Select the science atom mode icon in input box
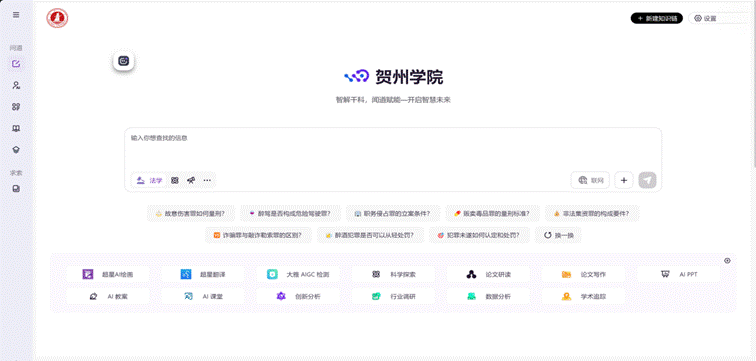This screenshot has height=361, width=756. pyautogui.click(x=175, y=180)
